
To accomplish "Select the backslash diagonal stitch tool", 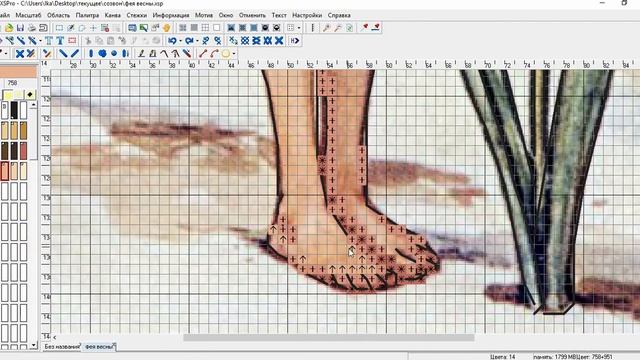I will click(x=63, y=53).
